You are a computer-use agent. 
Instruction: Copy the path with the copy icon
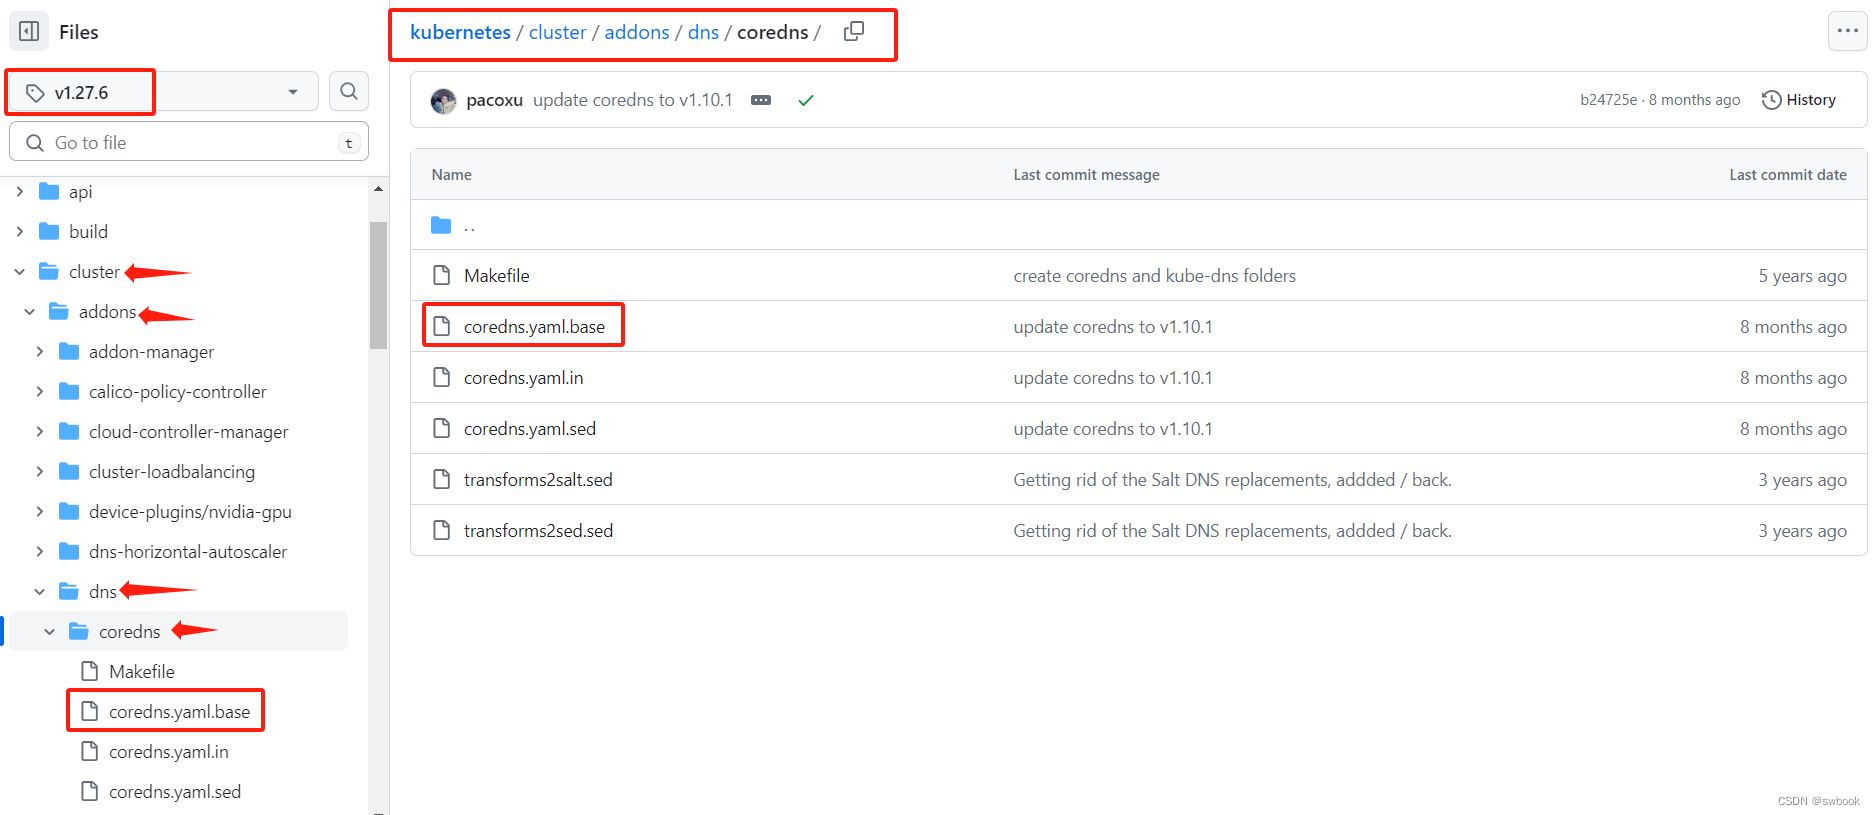854,32
